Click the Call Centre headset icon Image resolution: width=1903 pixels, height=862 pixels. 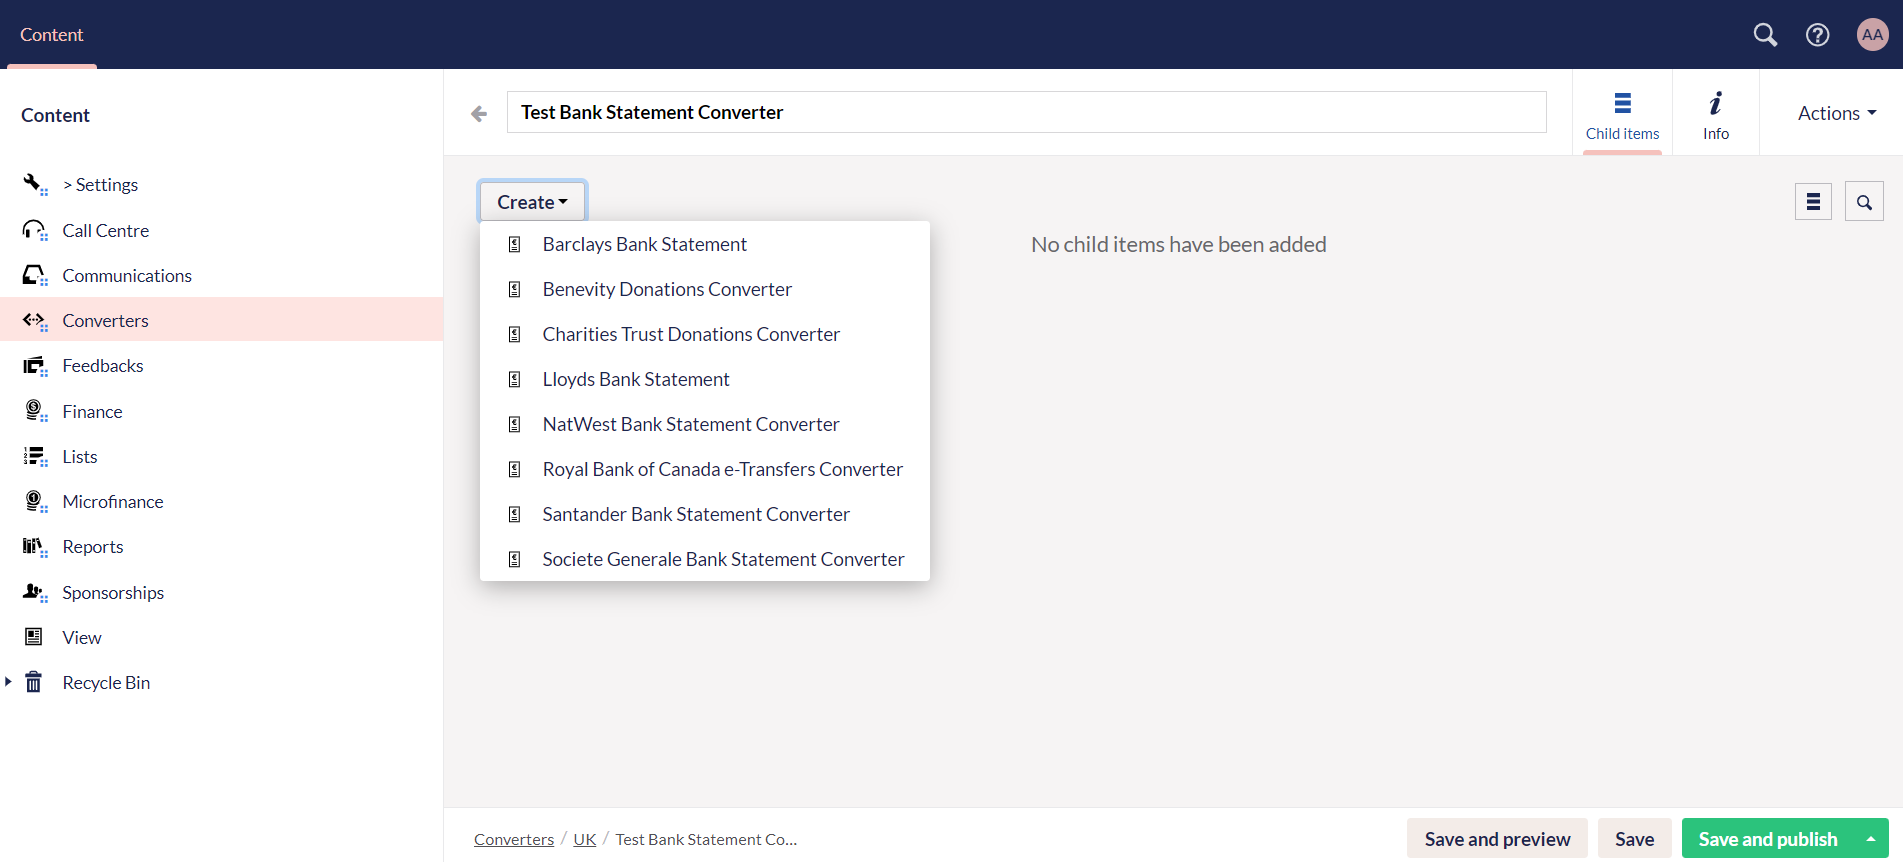point(35,230)
